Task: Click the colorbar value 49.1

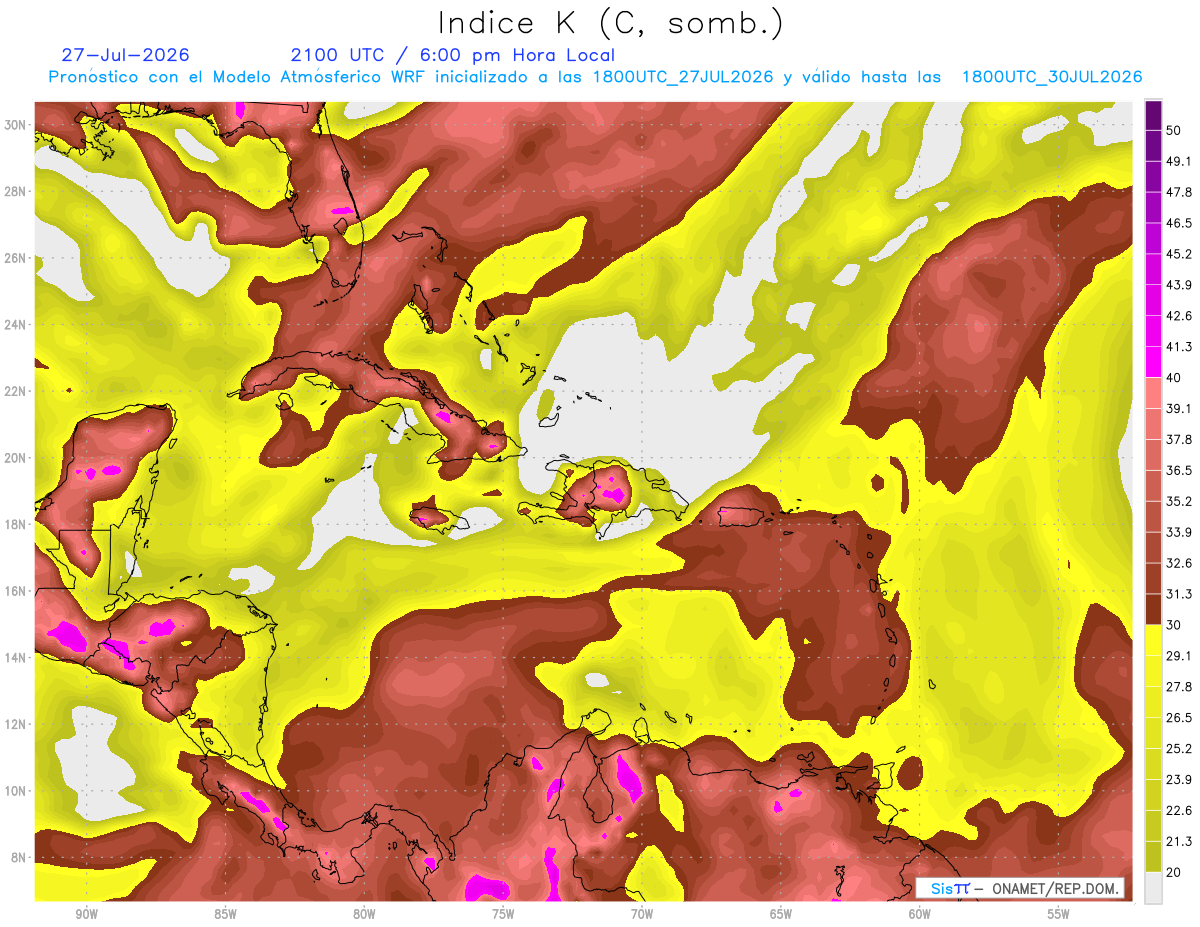Action: [1178, 161]
